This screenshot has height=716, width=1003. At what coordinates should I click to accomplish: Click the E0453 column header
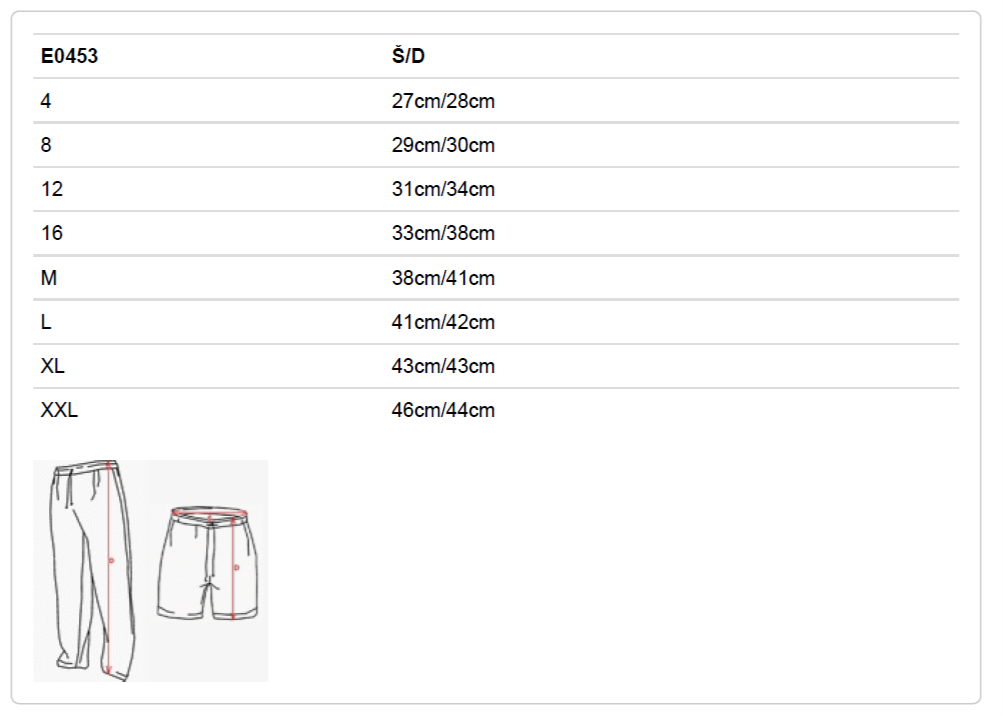69,56
